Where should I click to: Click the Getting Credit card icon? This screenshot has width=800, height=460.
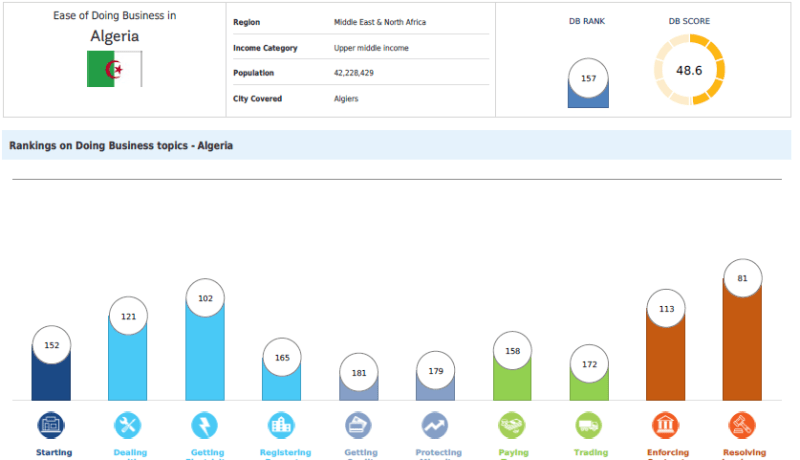click(x=360, y=424)
